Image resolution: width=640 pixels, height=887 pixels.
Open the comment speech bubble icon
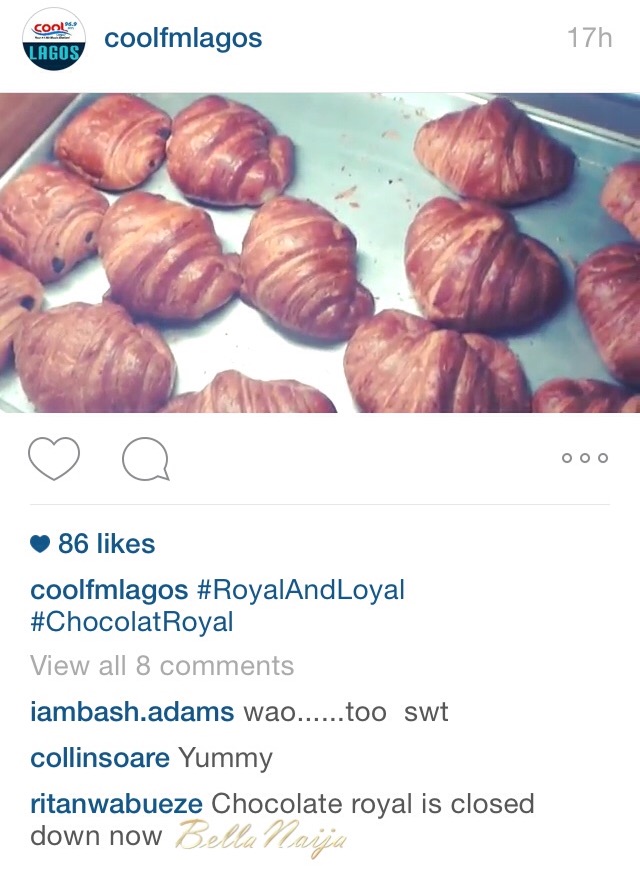[145, 459]
